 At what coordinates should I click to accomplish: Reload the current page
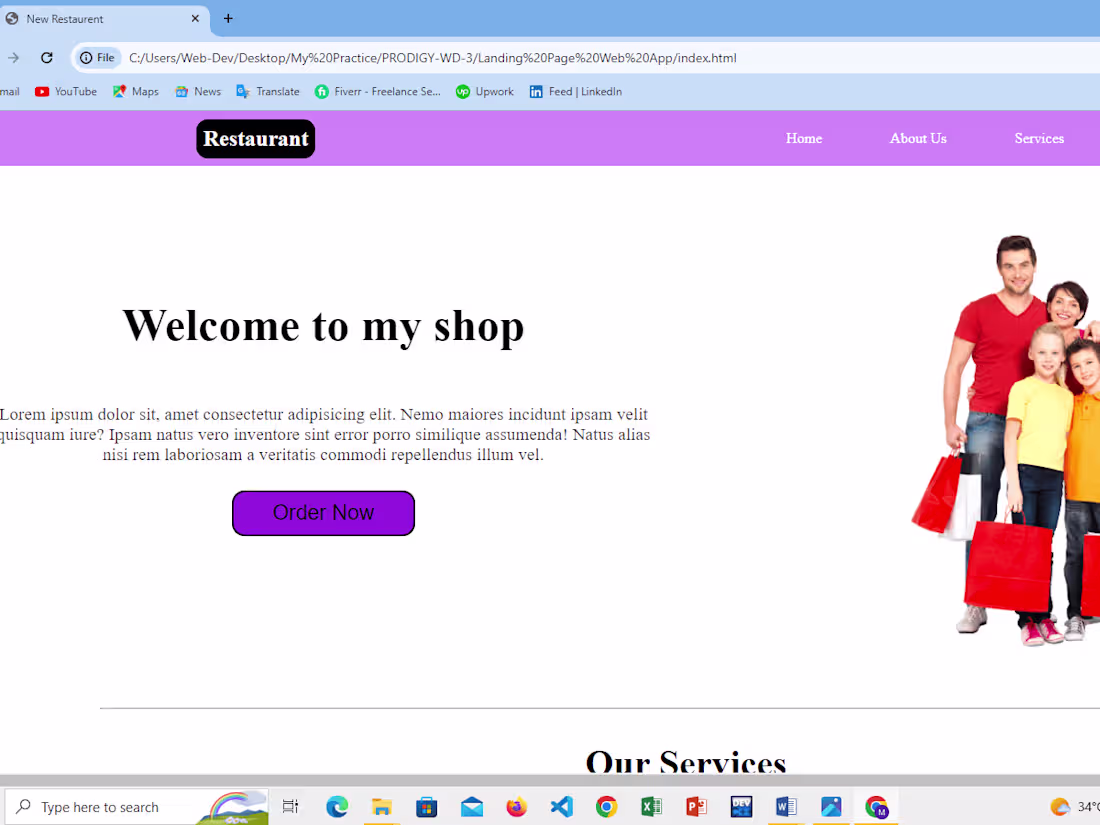[x=46, y=57]
